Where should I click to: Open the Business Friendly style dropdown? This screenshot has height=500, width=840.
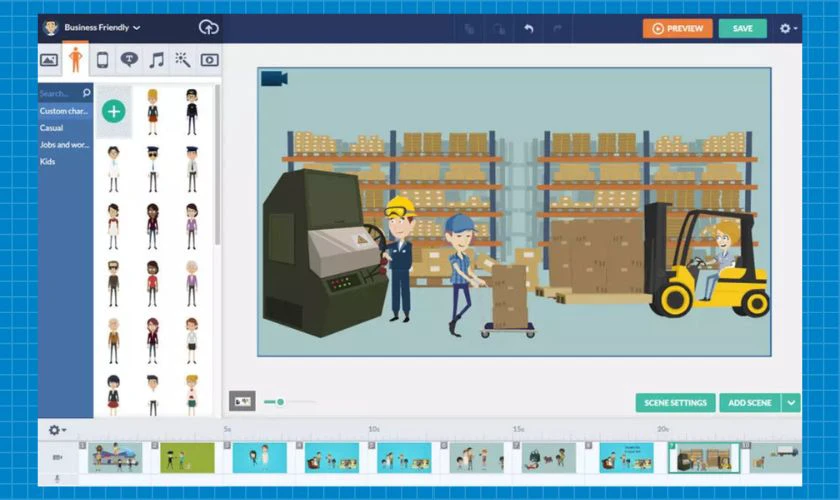(x=102, y=27)
